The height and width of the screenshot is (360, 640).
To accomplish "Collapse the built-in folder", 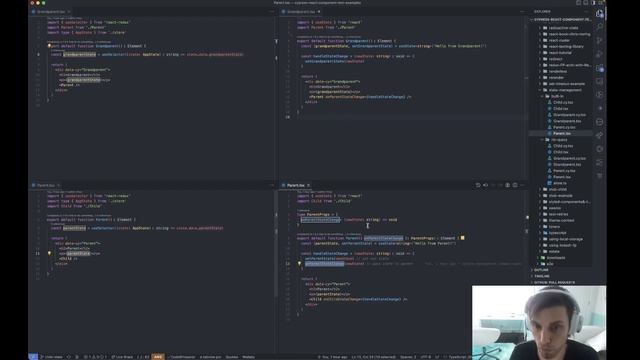I will (x=557, y=96).
